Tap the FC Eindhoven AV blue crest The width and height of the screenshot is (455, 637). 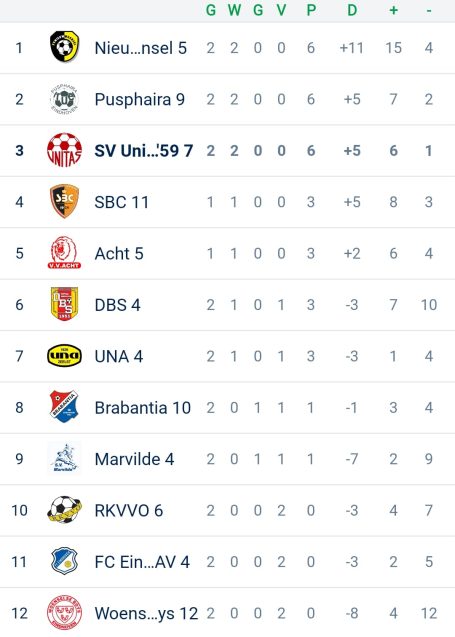(x=64, y=561)
